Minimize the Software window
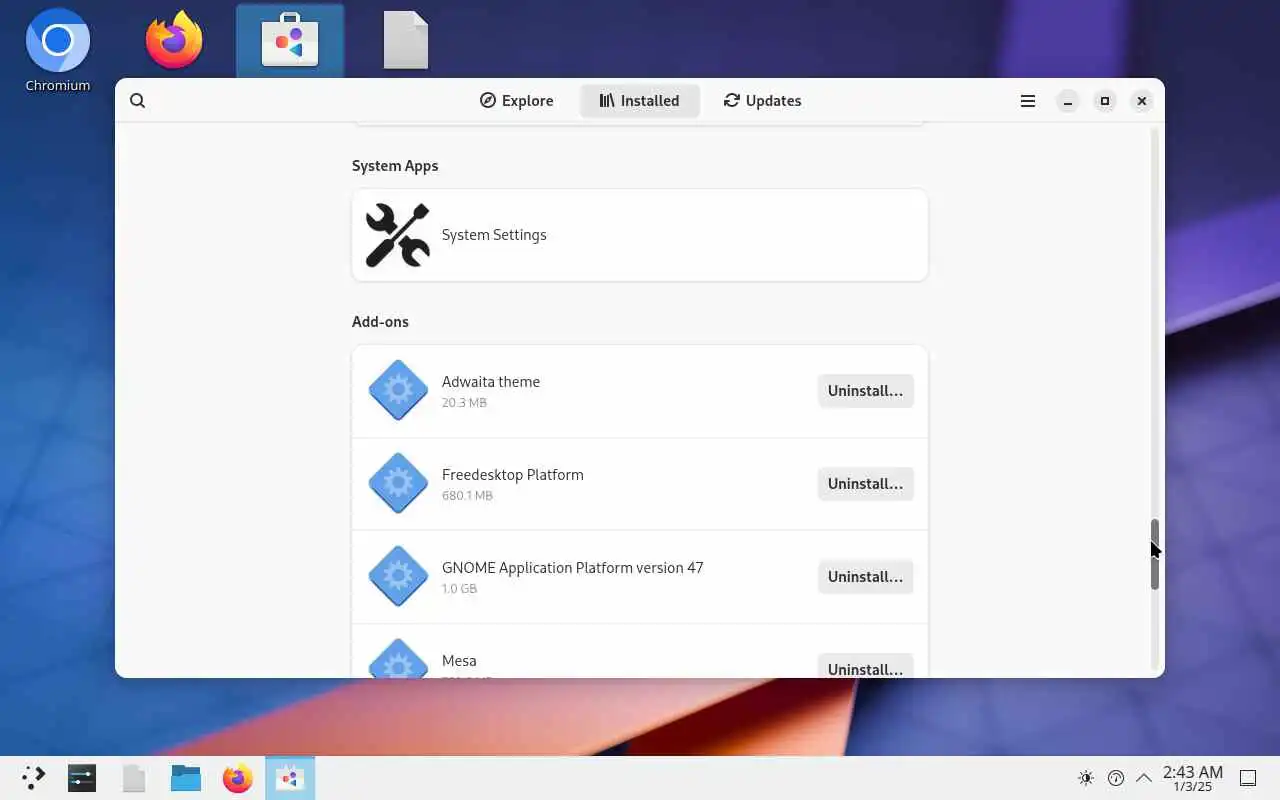This screenshot has height=800, width=1280. pos(1068,101)
